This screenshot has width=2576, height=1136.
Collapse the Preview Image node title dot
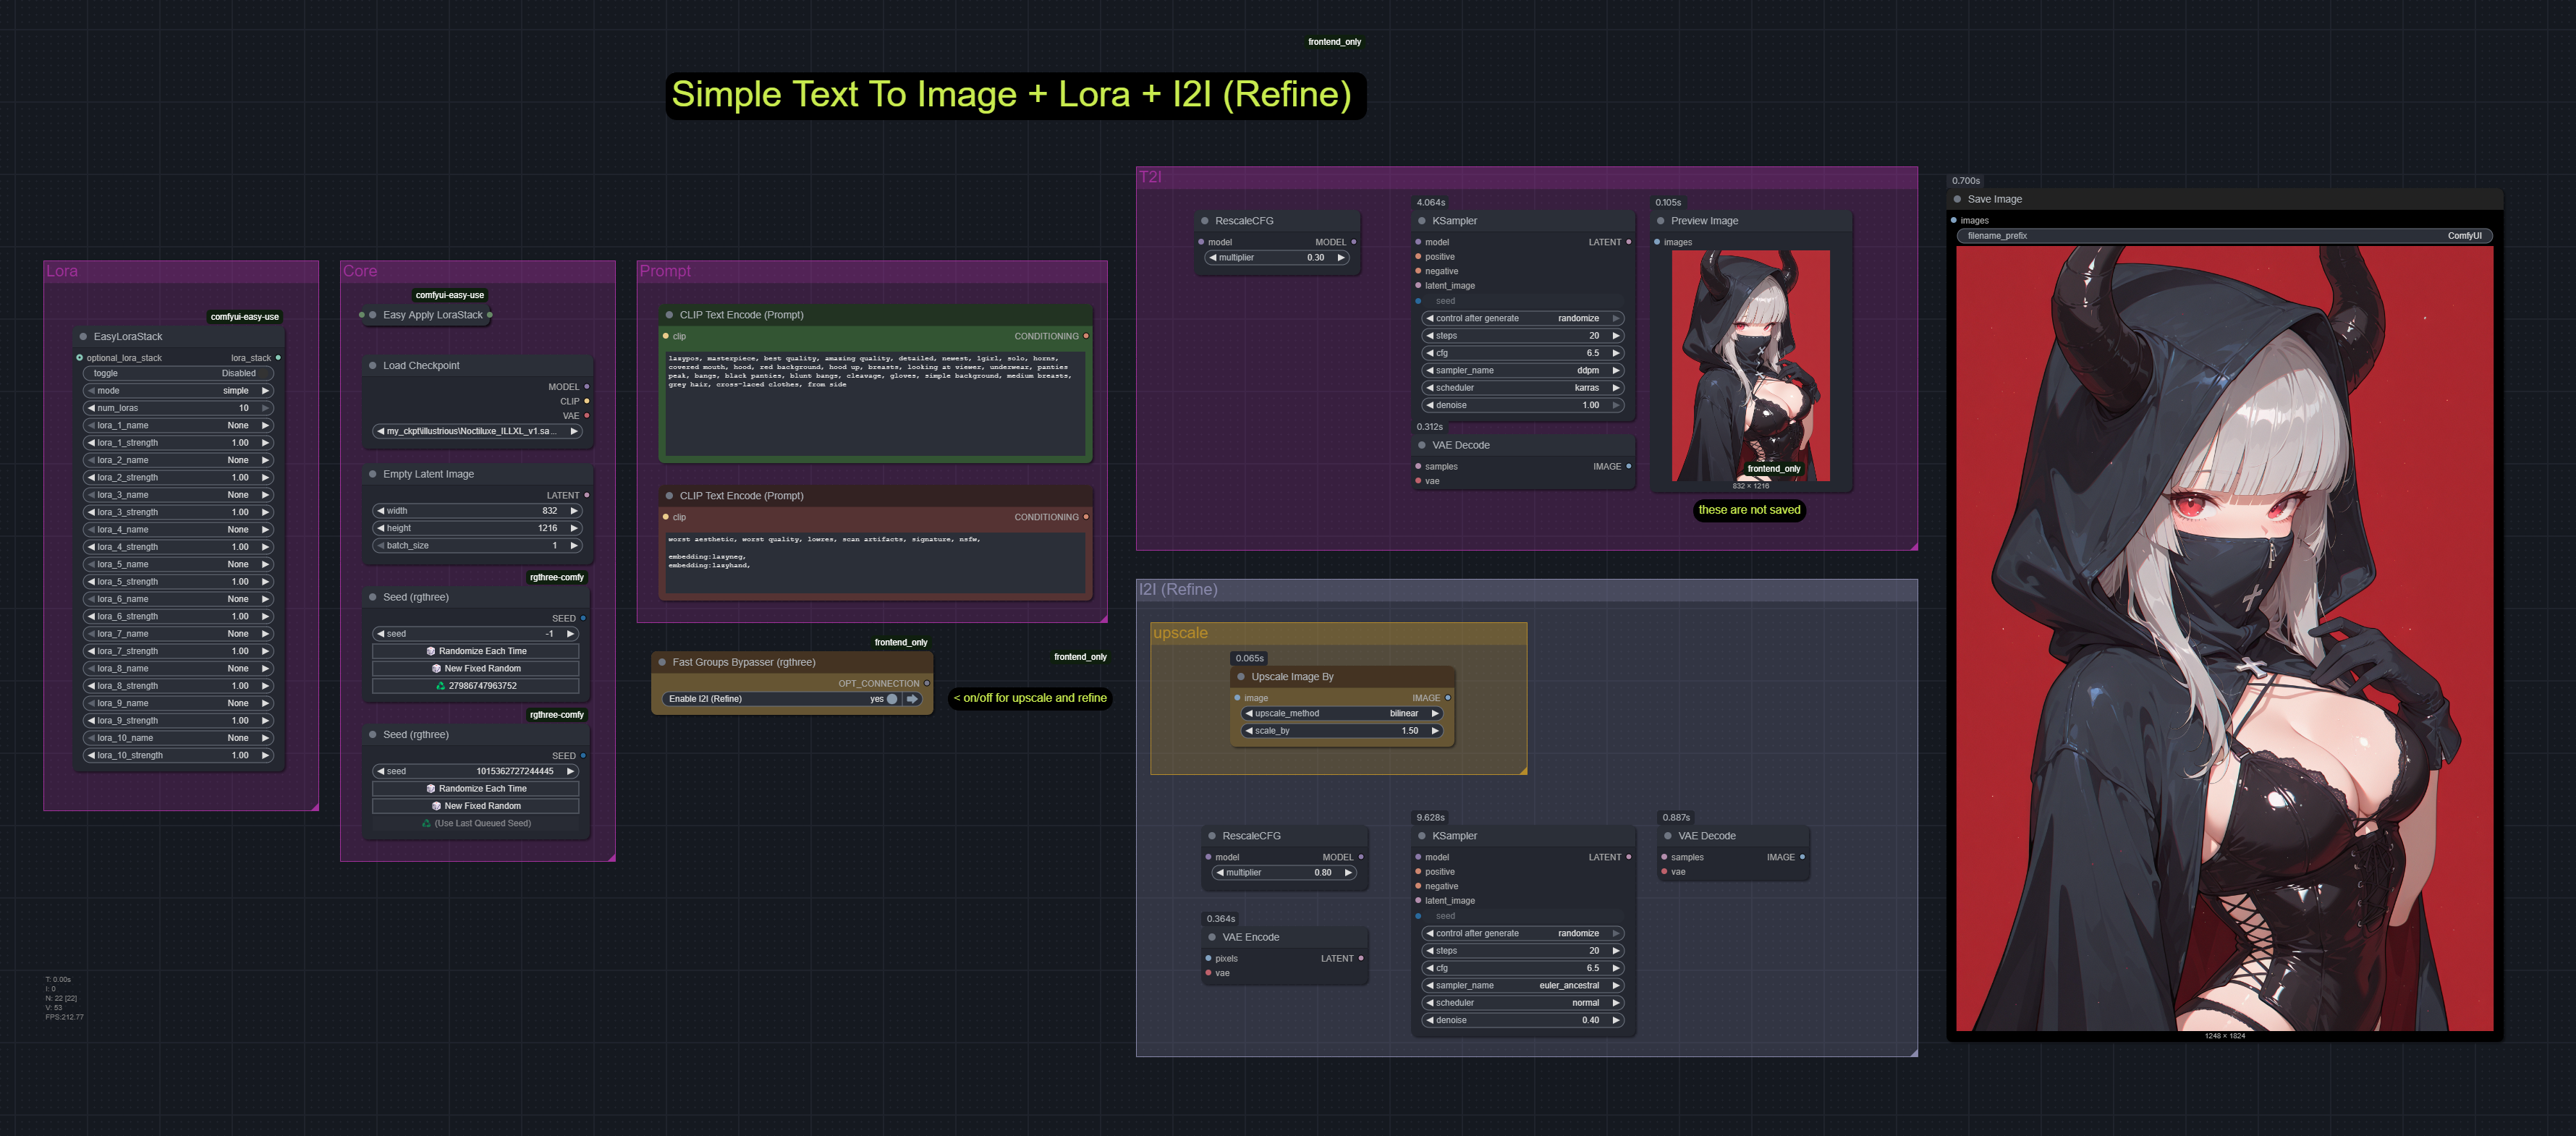click(1660, 221)
